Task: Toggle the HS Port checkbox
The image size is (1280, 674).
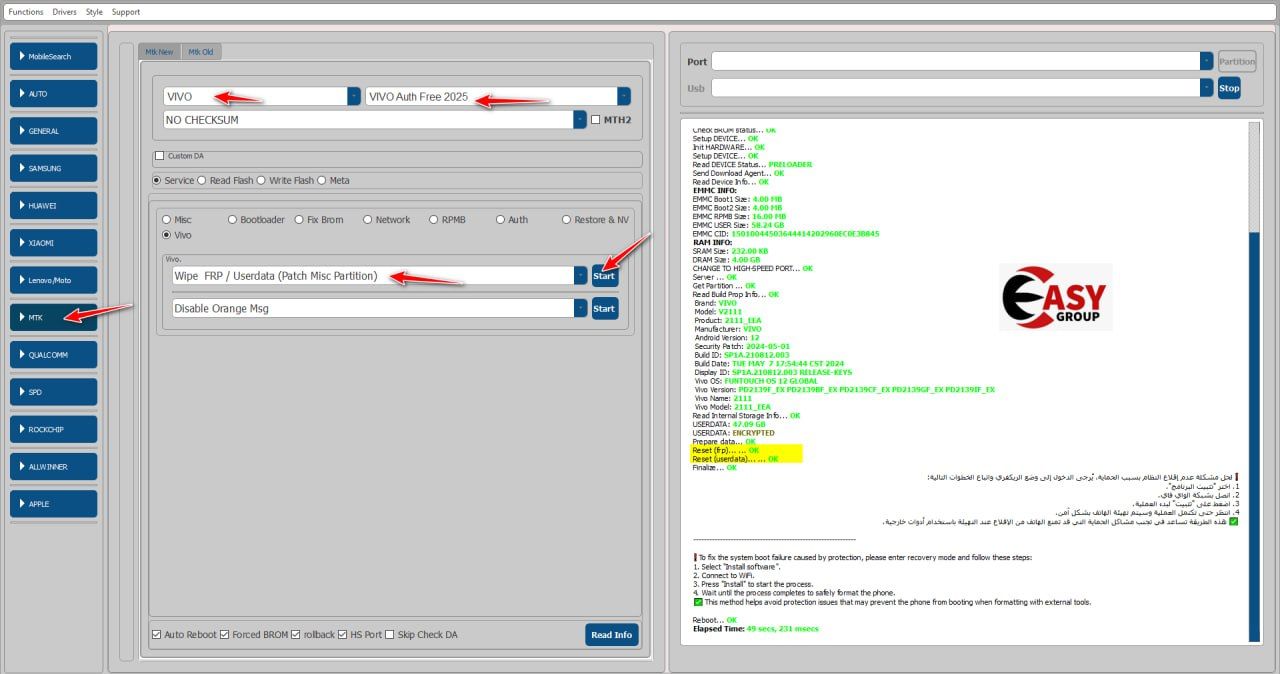Action: click(343, 635)
